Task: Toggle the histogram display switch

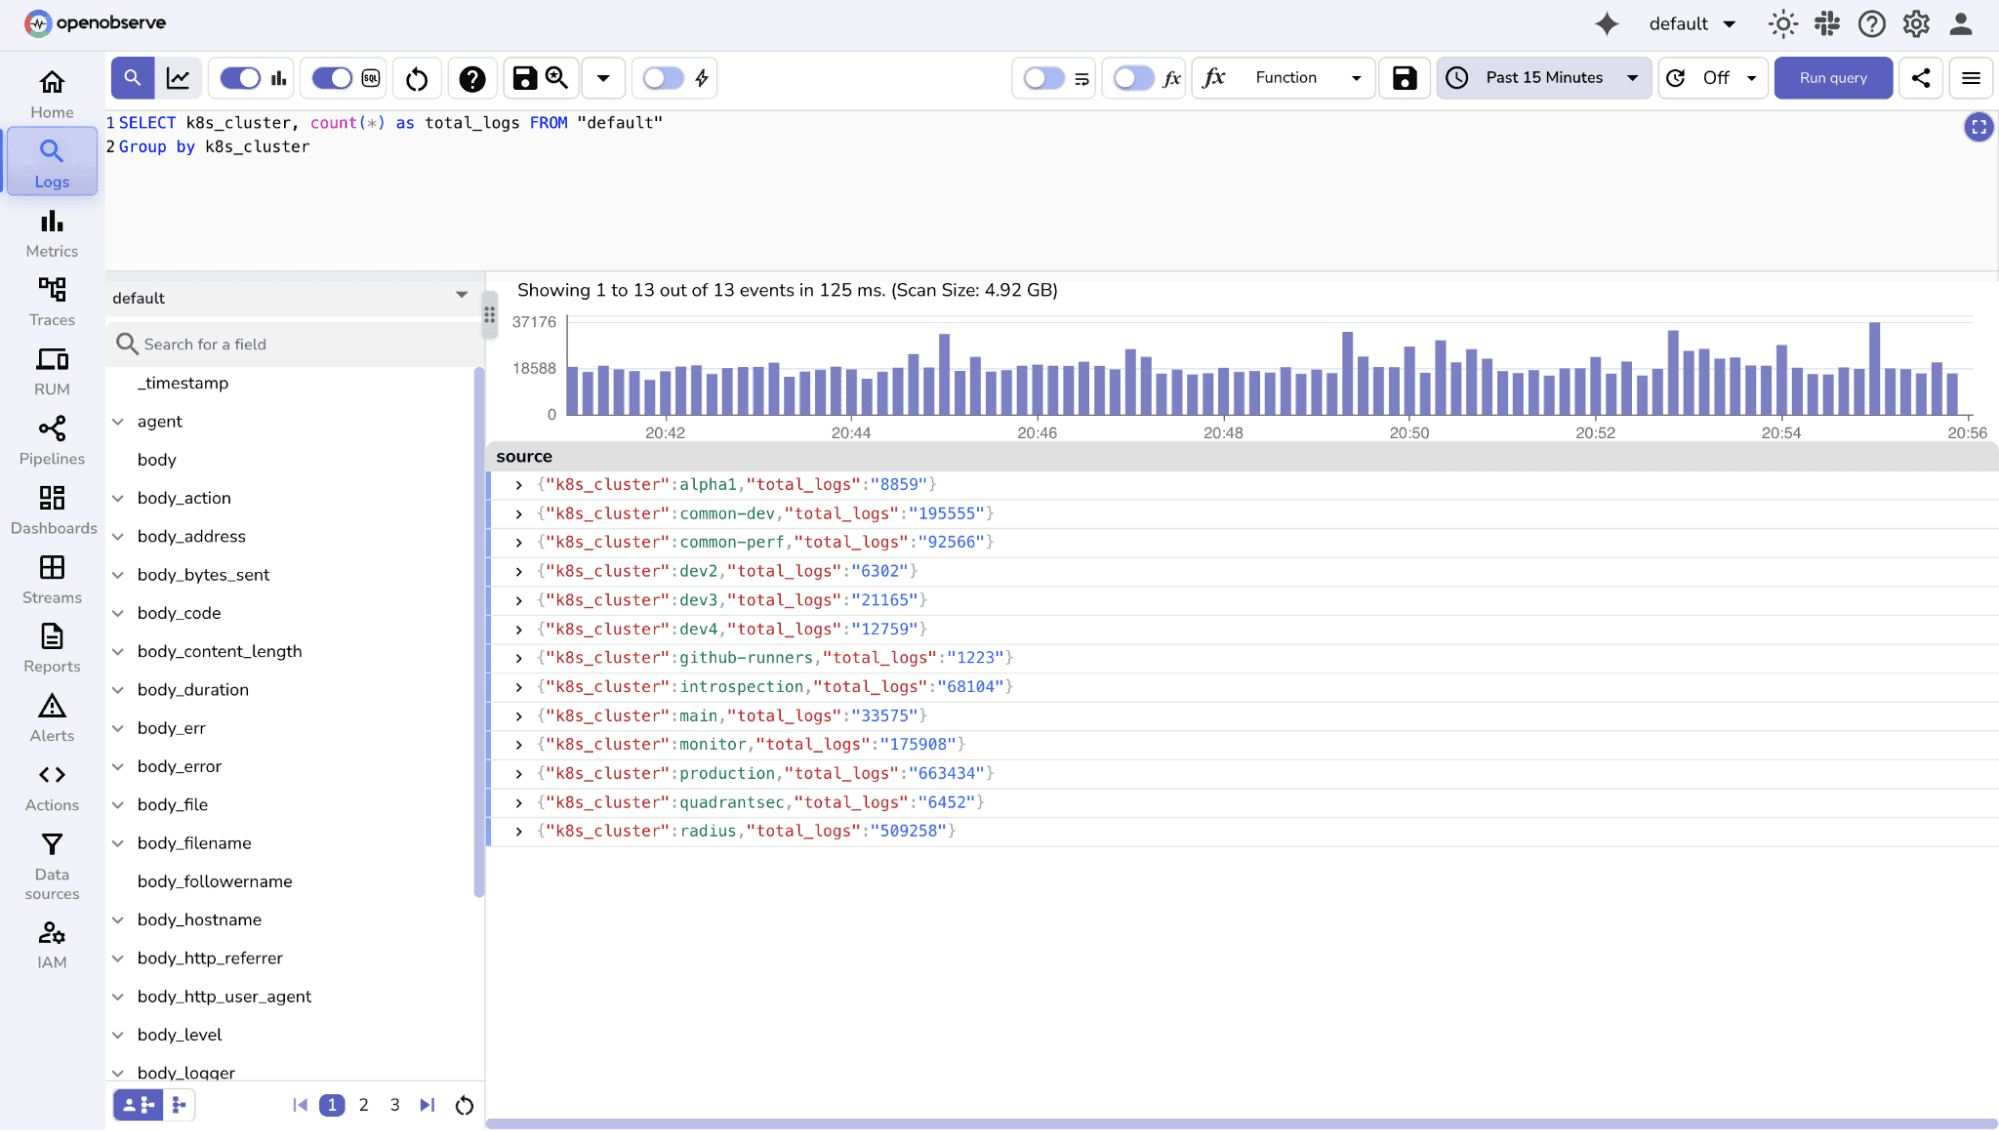Action: pos(238,77)
